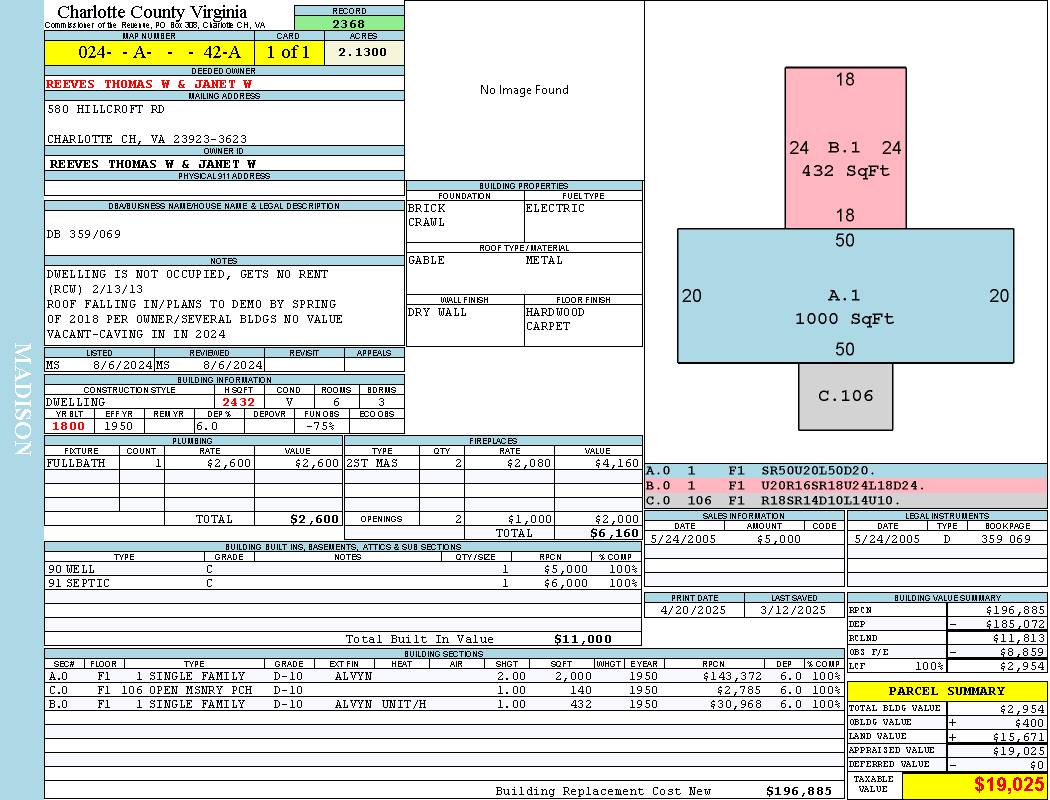The image size is (1050, 800).
Task: Click the card value 1 of 1
Action: click(x=288, y=52)
